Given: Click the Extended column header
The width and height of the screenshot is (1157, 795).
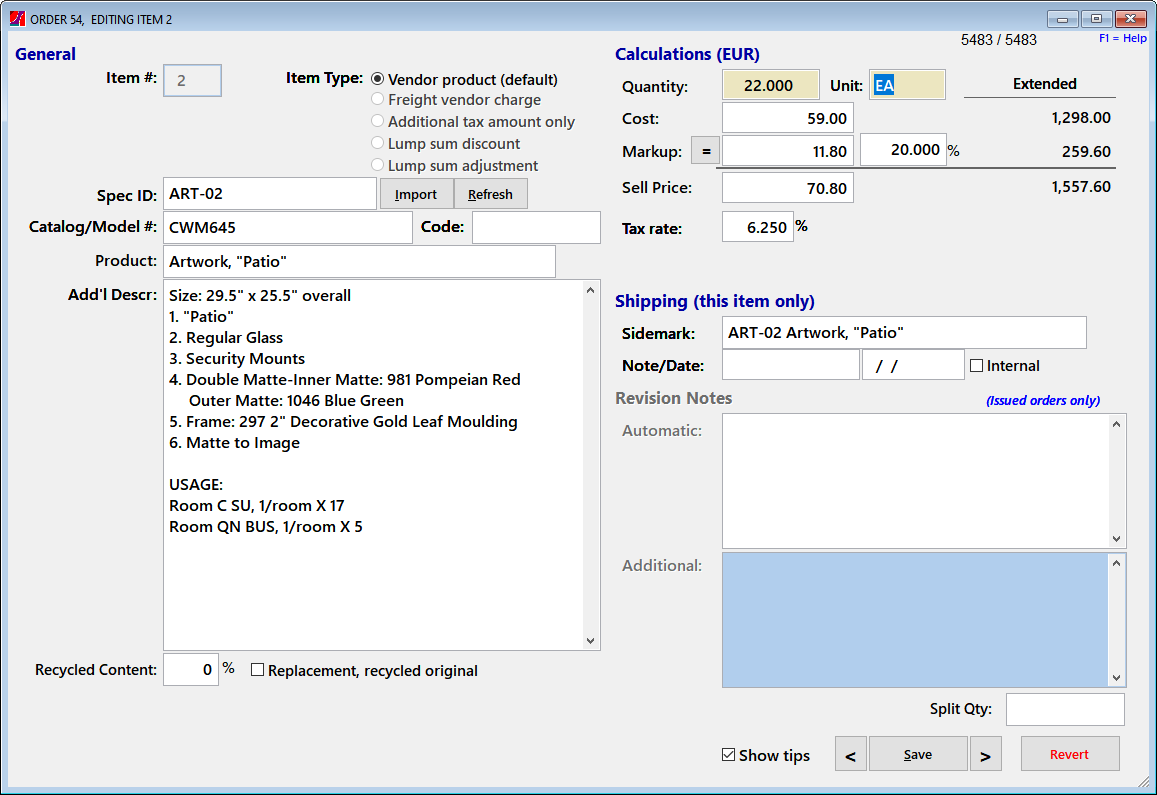Looking at the screenshot, I should [1044, 83].
